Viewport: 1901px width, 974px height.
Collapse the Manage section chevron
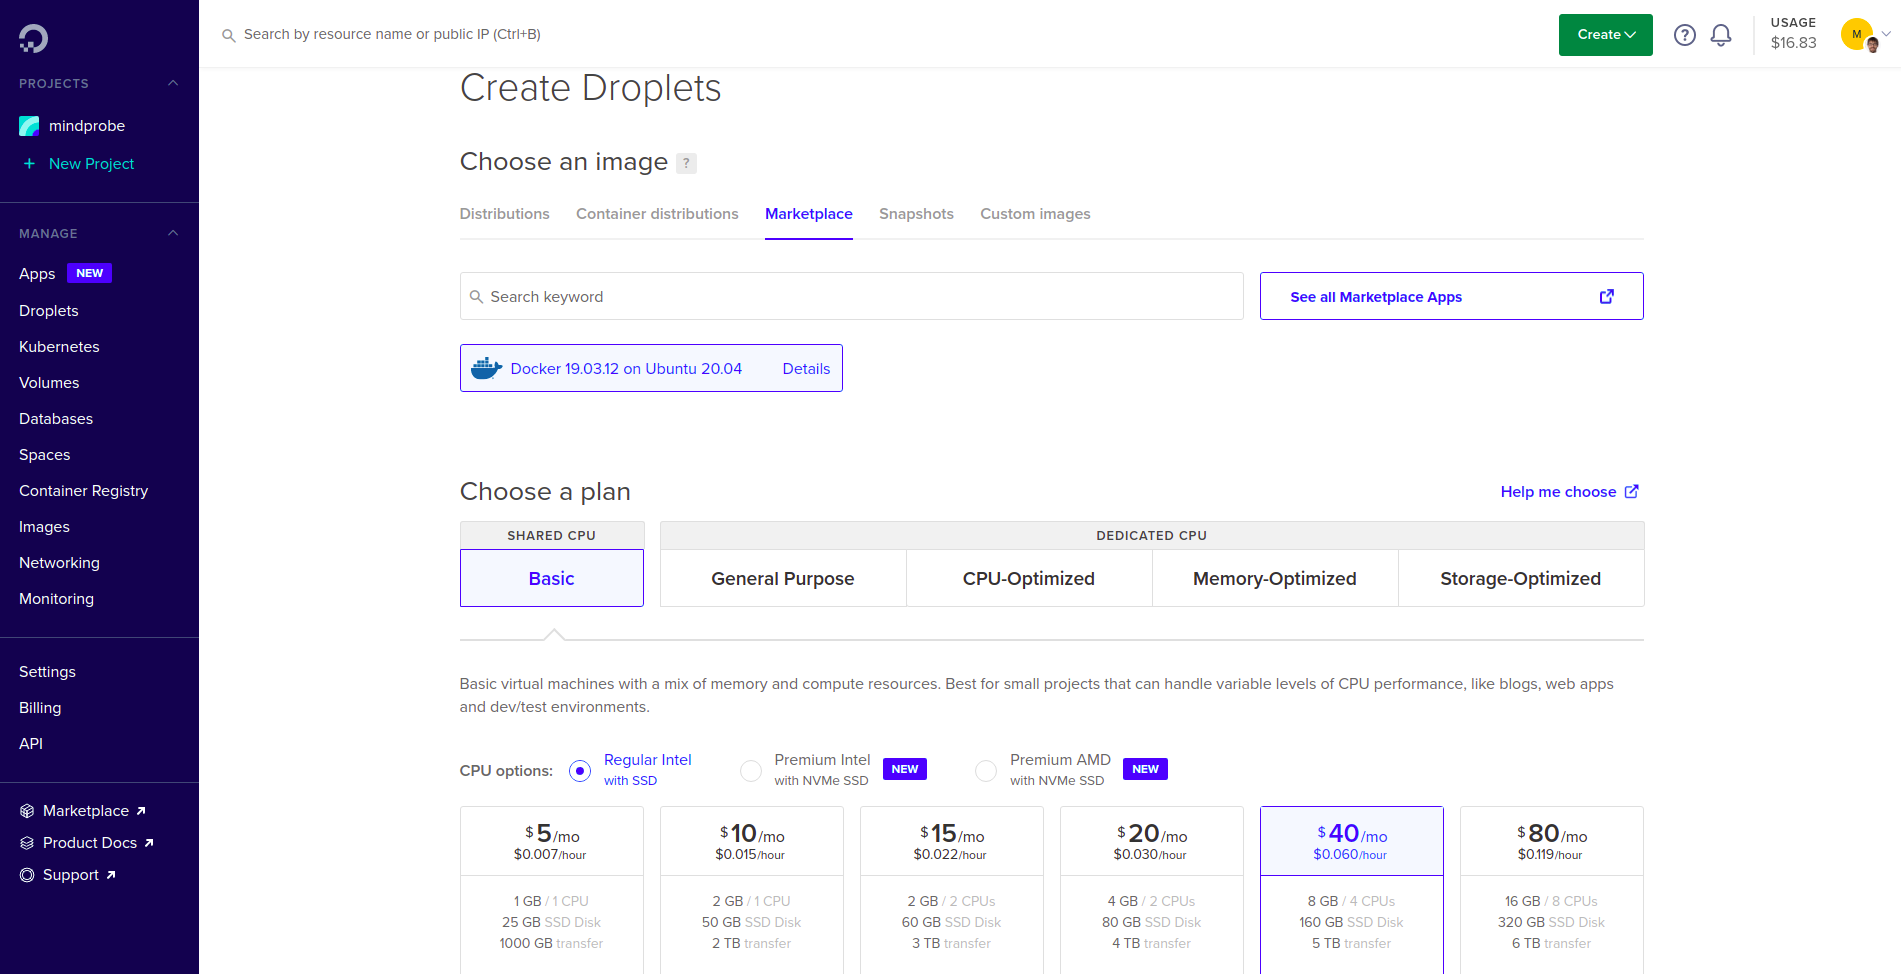173,233
